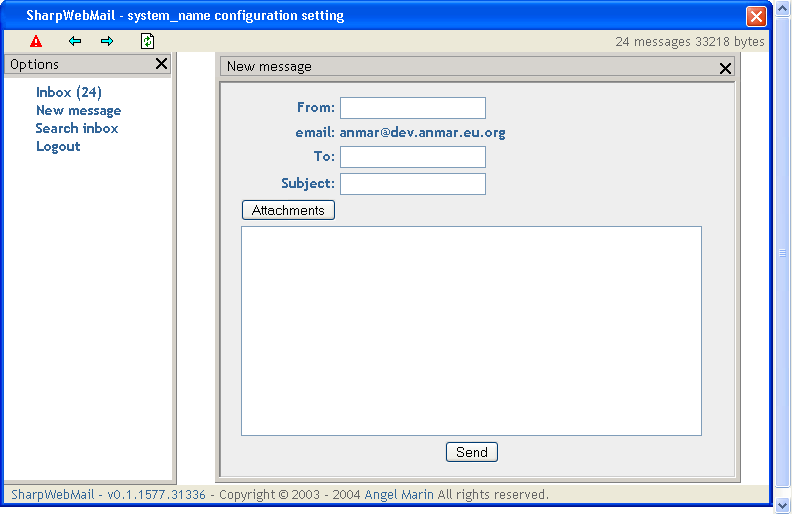This screenshot has width=792, height=514.
Task: Open the New message link in Options
Action: tap(78, 111)
